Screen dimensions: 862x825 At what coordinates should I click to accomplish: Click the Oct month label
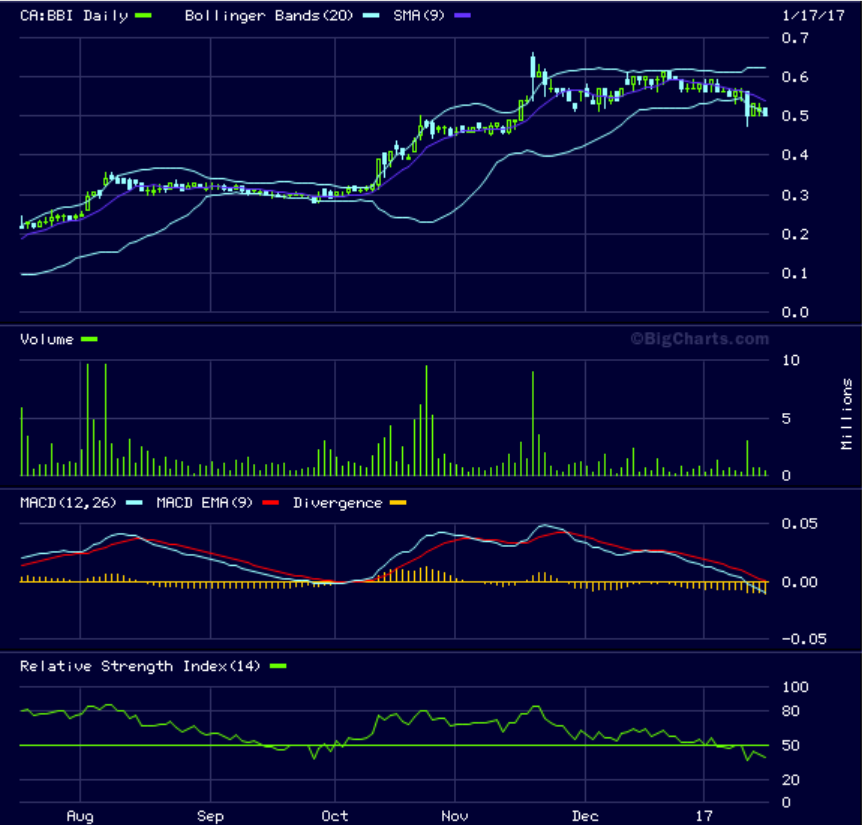[335, 816]
